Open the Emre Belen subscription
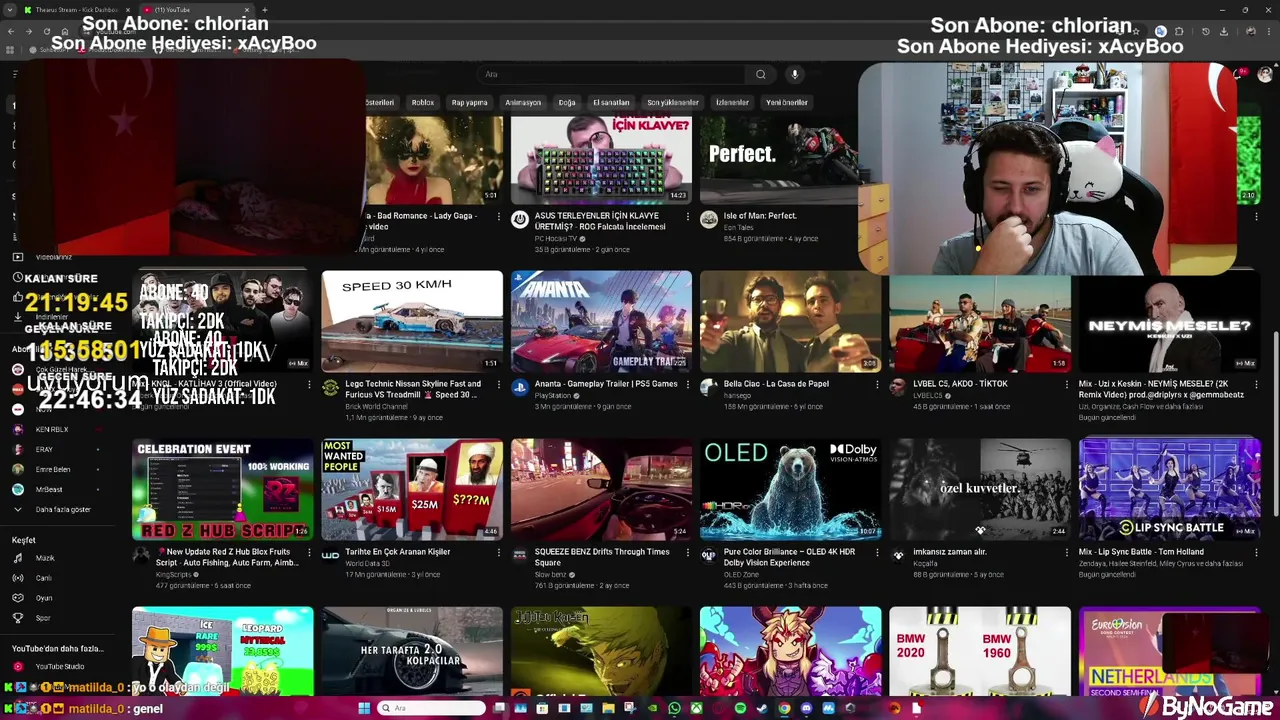The height and width of the screenshot is (720, 1280). click(55, 469)
